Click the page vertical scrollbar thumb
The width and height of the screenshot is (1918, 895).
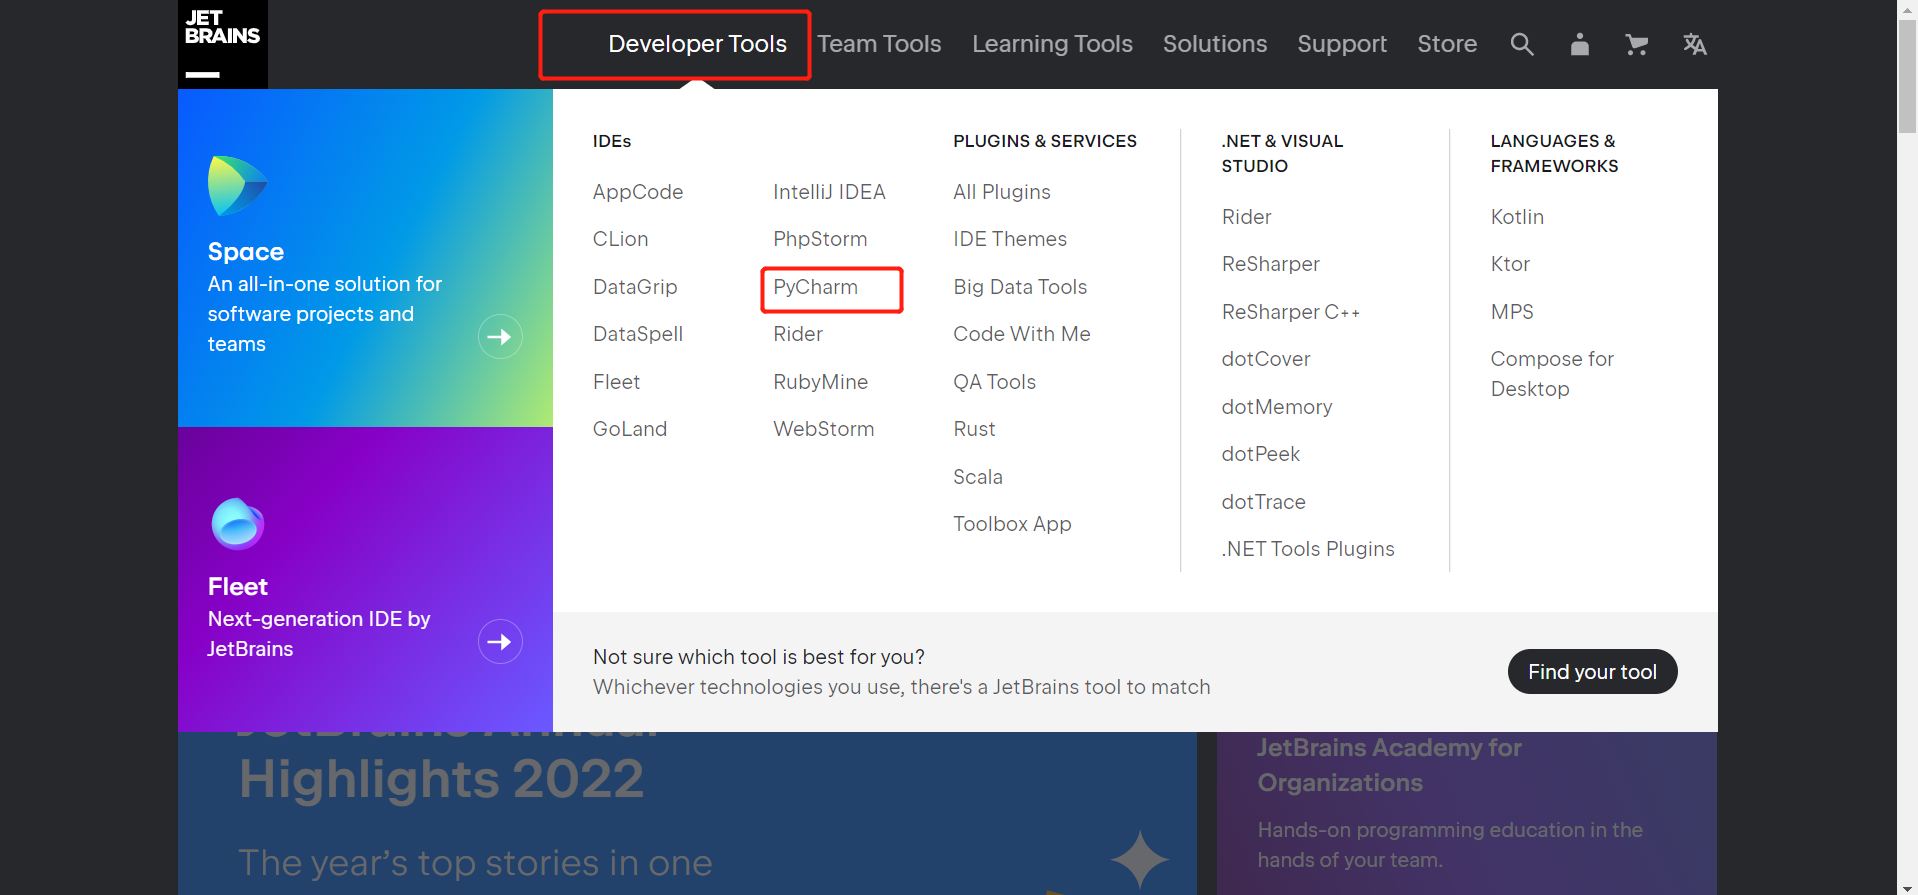point(1908,76)
